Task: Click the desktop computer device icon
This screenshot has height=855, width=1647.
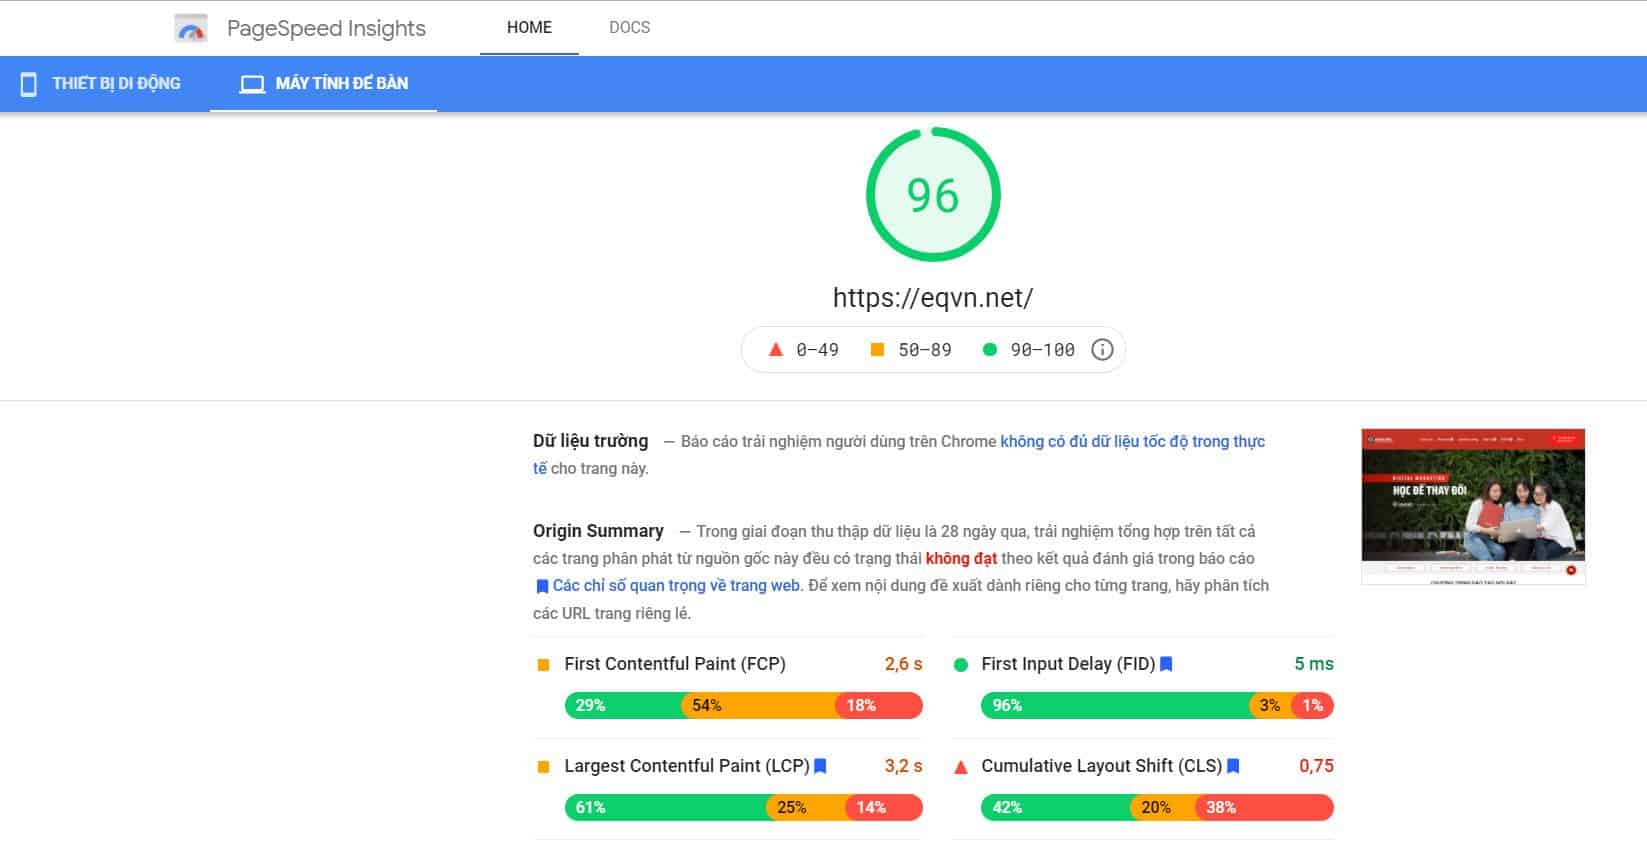Action: [252, 84]
